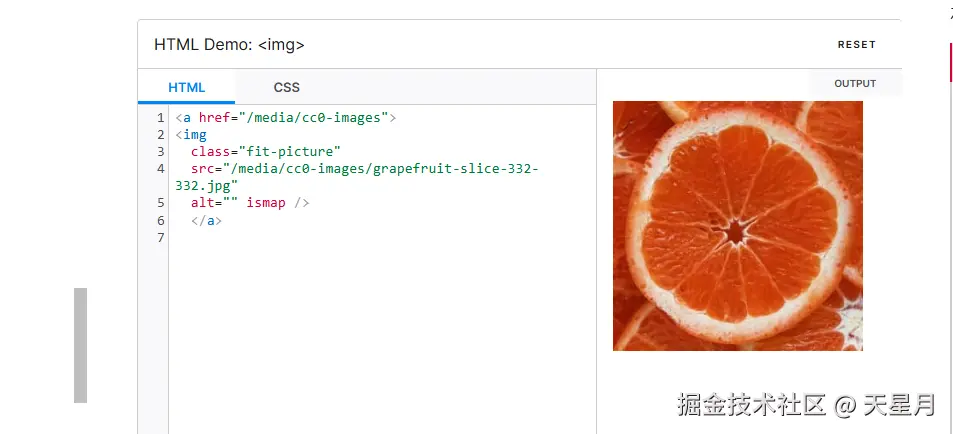Click the OUTPUT label

tap(855, 84)
